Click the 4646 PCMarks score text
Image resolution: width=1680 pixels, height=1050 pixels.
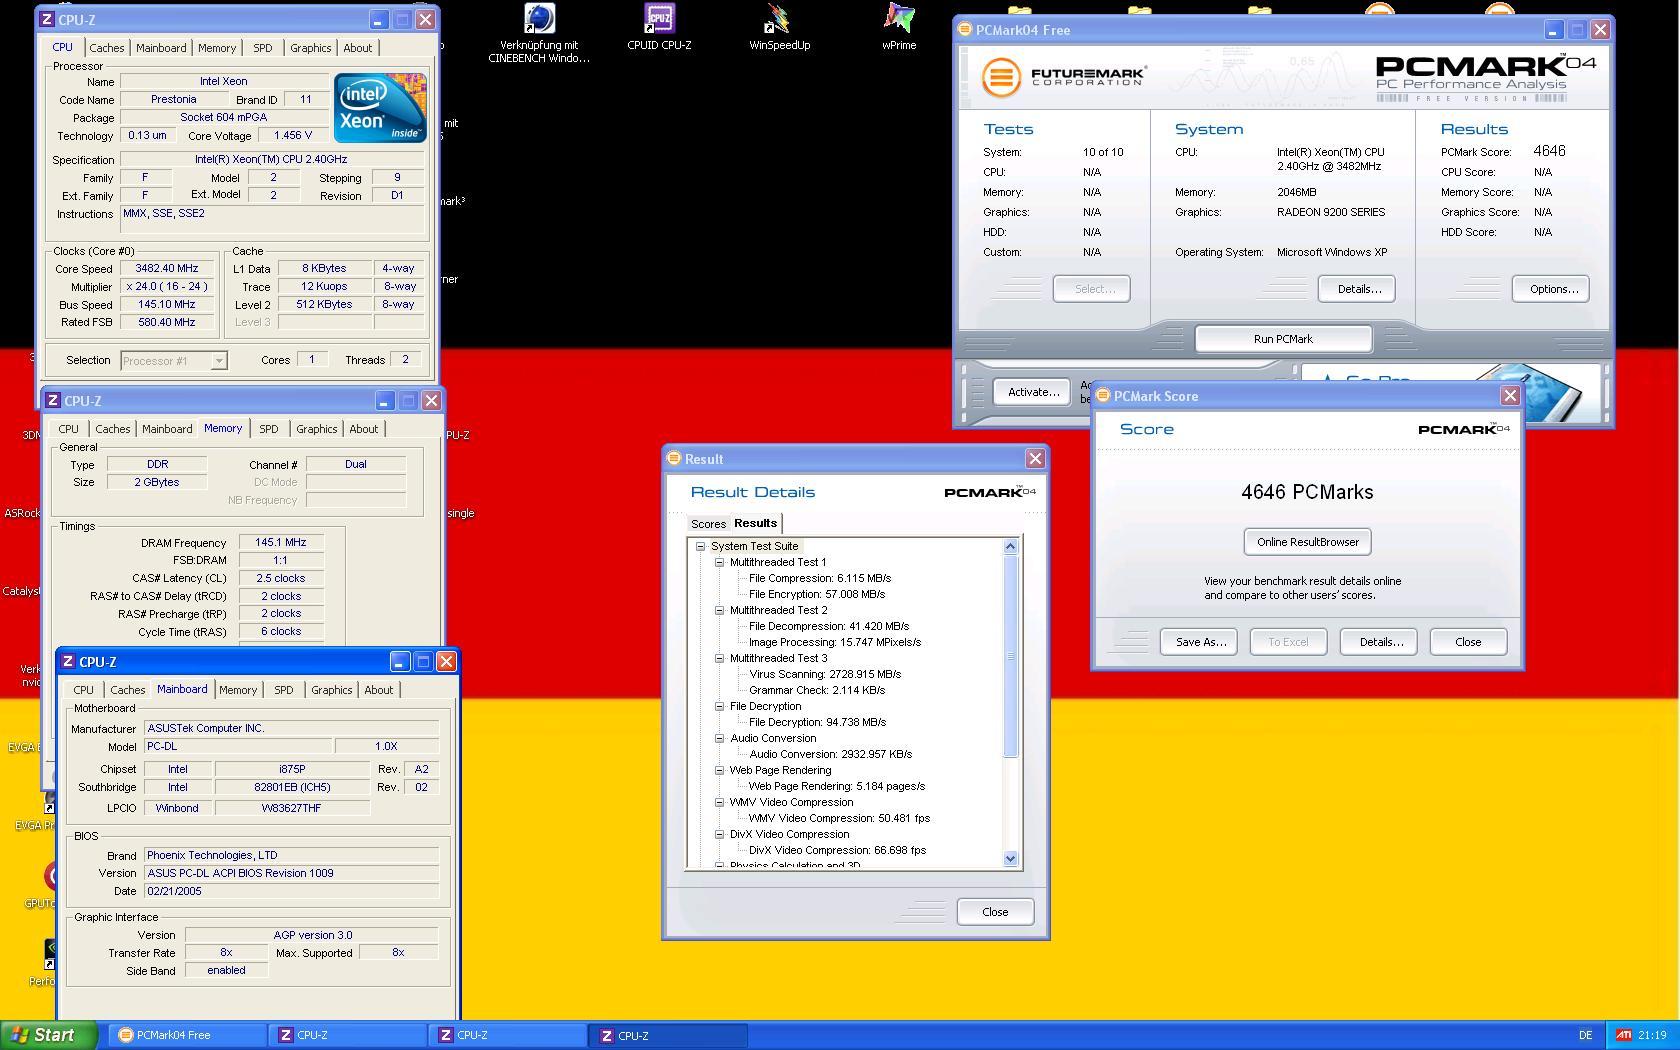point(1307,492)
